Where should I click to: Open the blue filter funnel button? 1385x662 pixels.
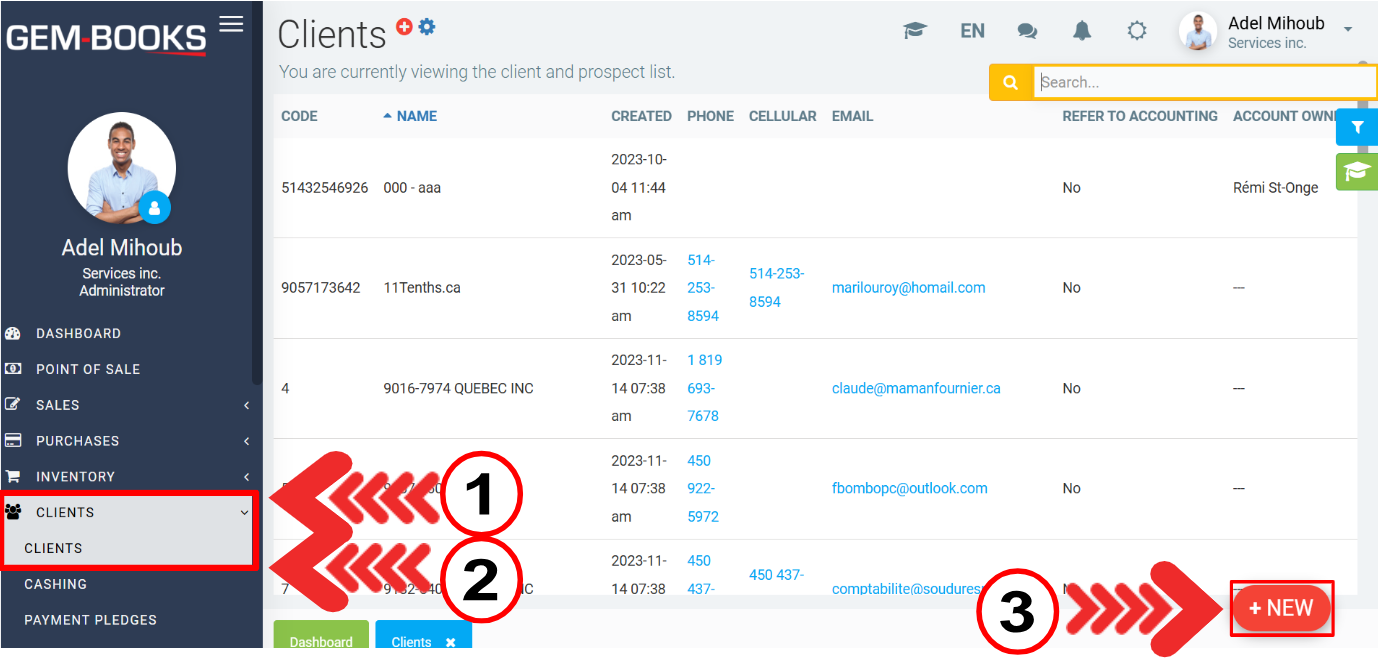tap(1357, 128)
